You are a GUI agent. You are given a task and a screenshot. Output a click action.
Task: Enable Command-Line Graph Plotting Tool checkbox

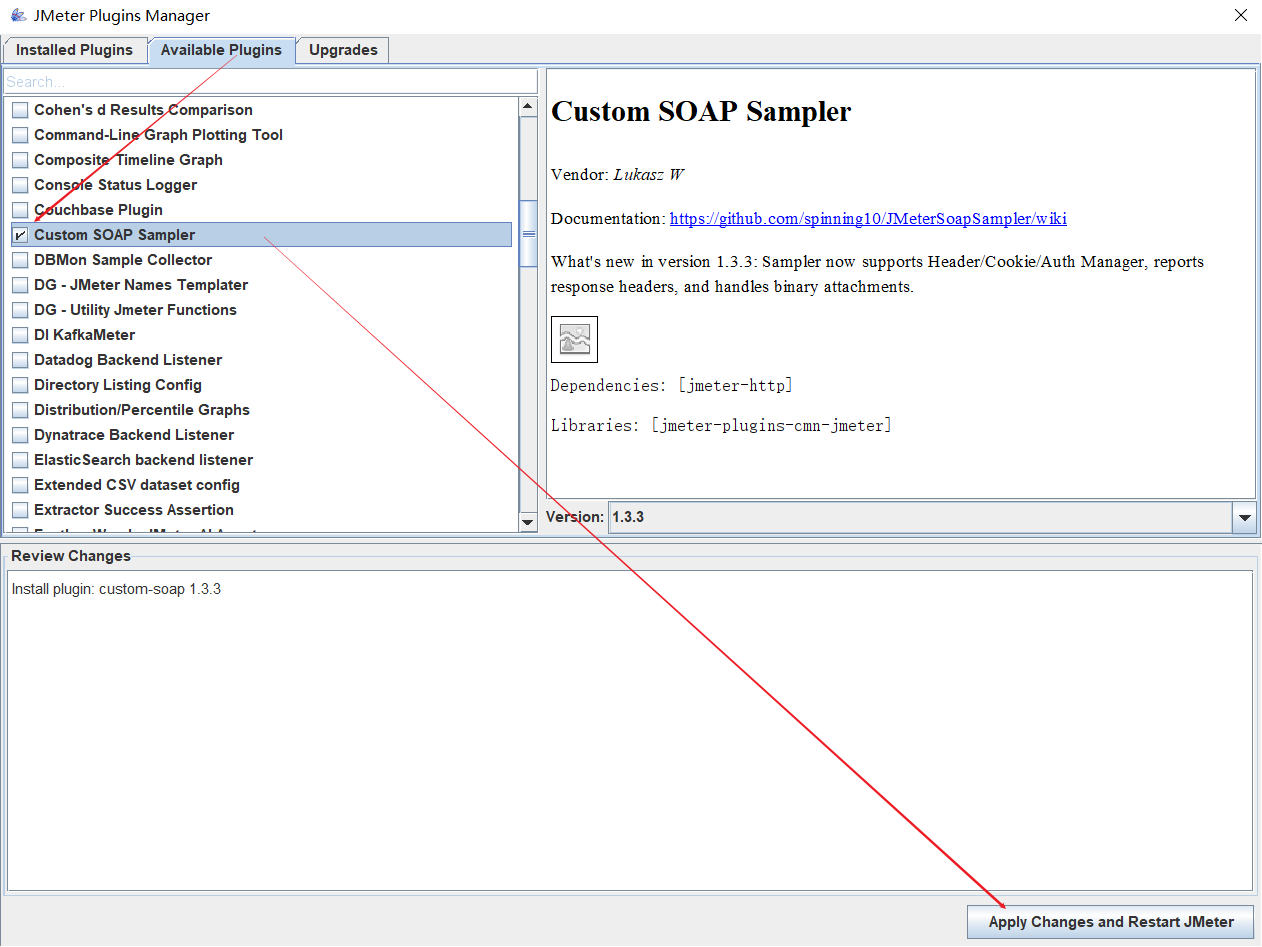[x=20, y=135]
